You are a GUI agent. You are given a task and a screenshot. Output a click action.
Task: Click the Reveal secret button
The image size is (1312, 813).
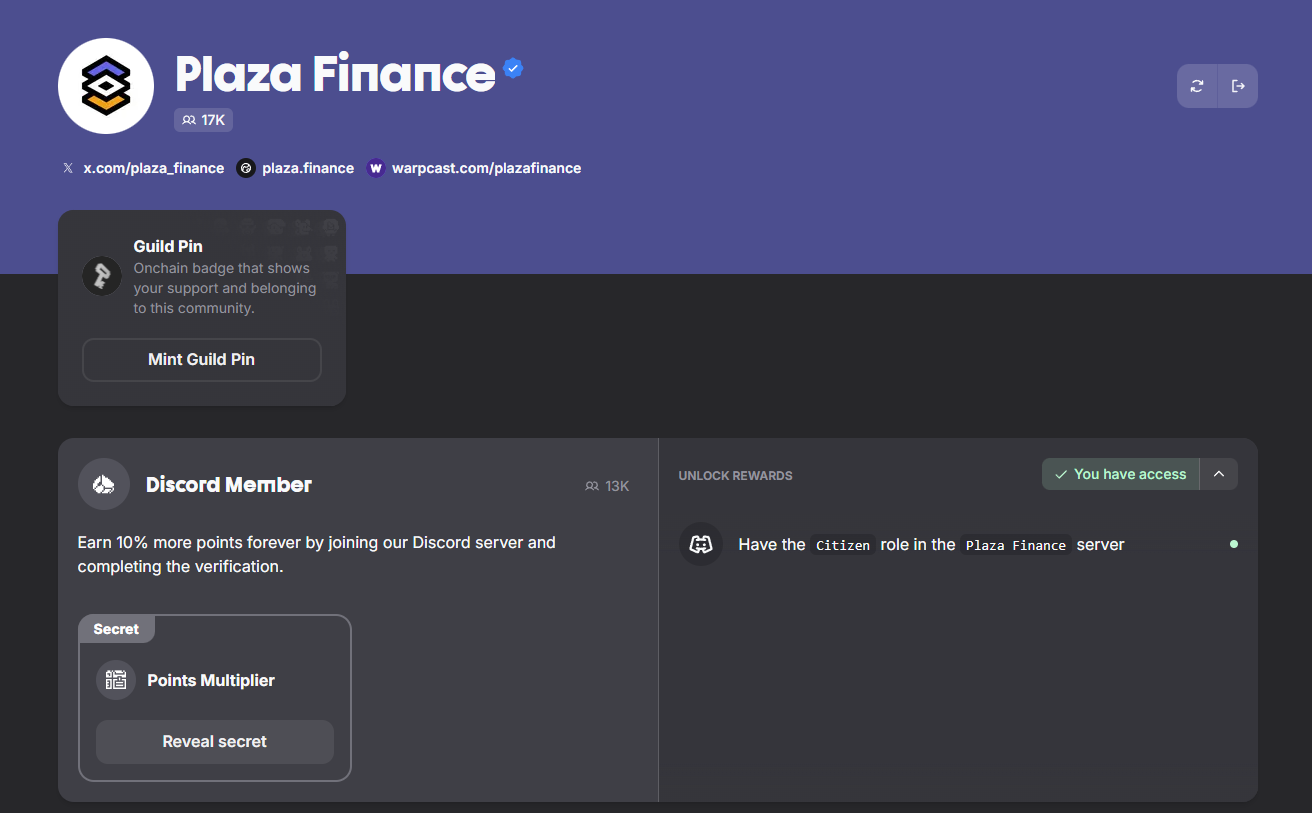215,742
